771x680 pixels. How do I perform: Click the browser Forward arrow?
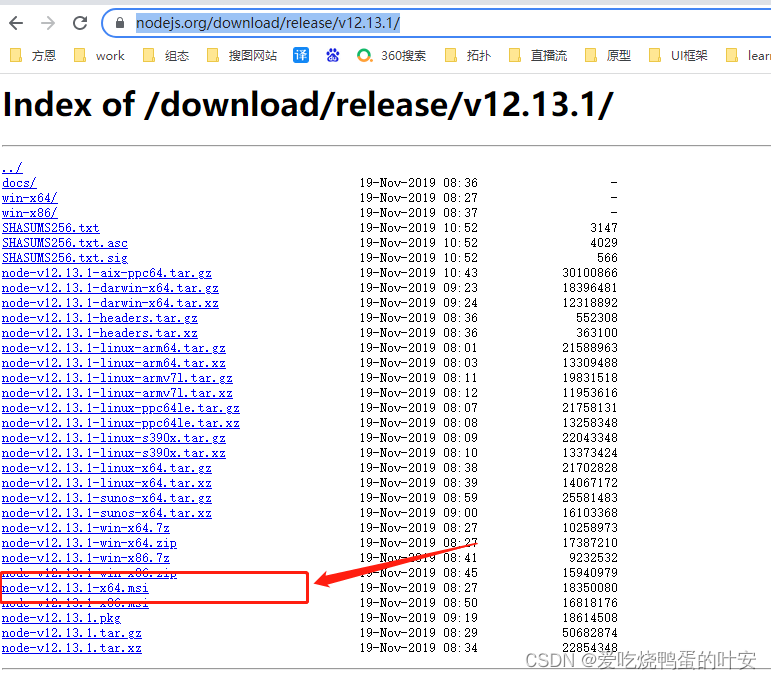click(x=48, y=23)
